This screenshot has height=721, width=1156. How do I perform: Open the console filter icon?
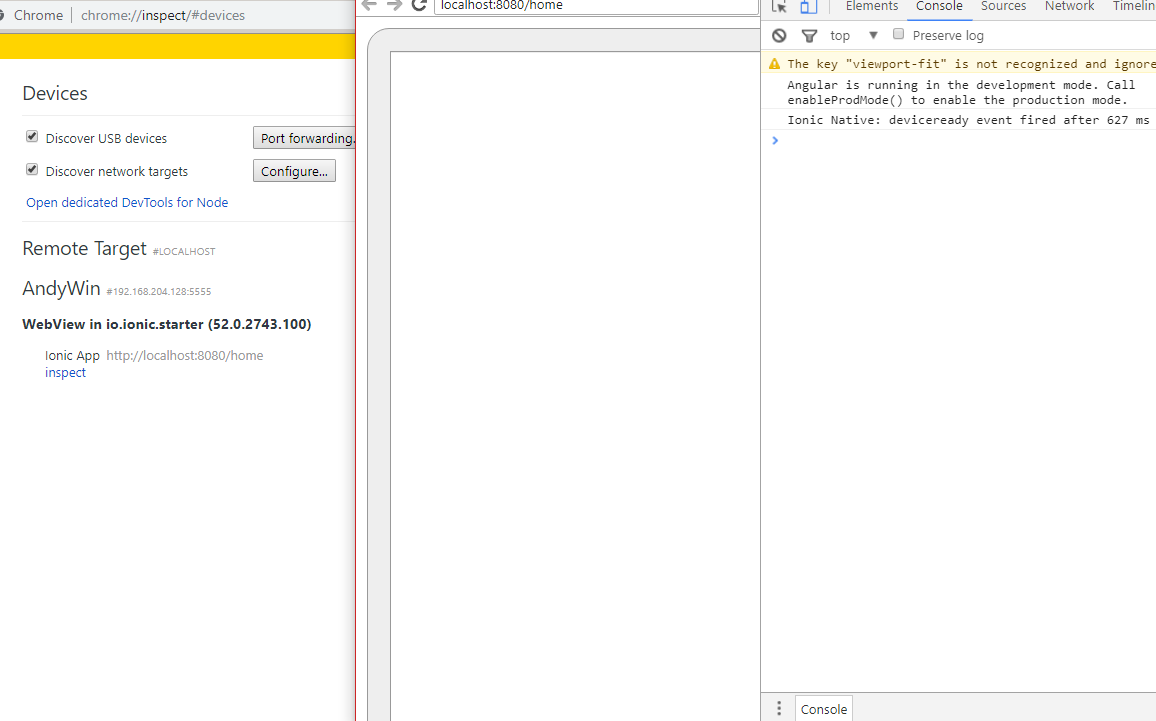[809, 34]
